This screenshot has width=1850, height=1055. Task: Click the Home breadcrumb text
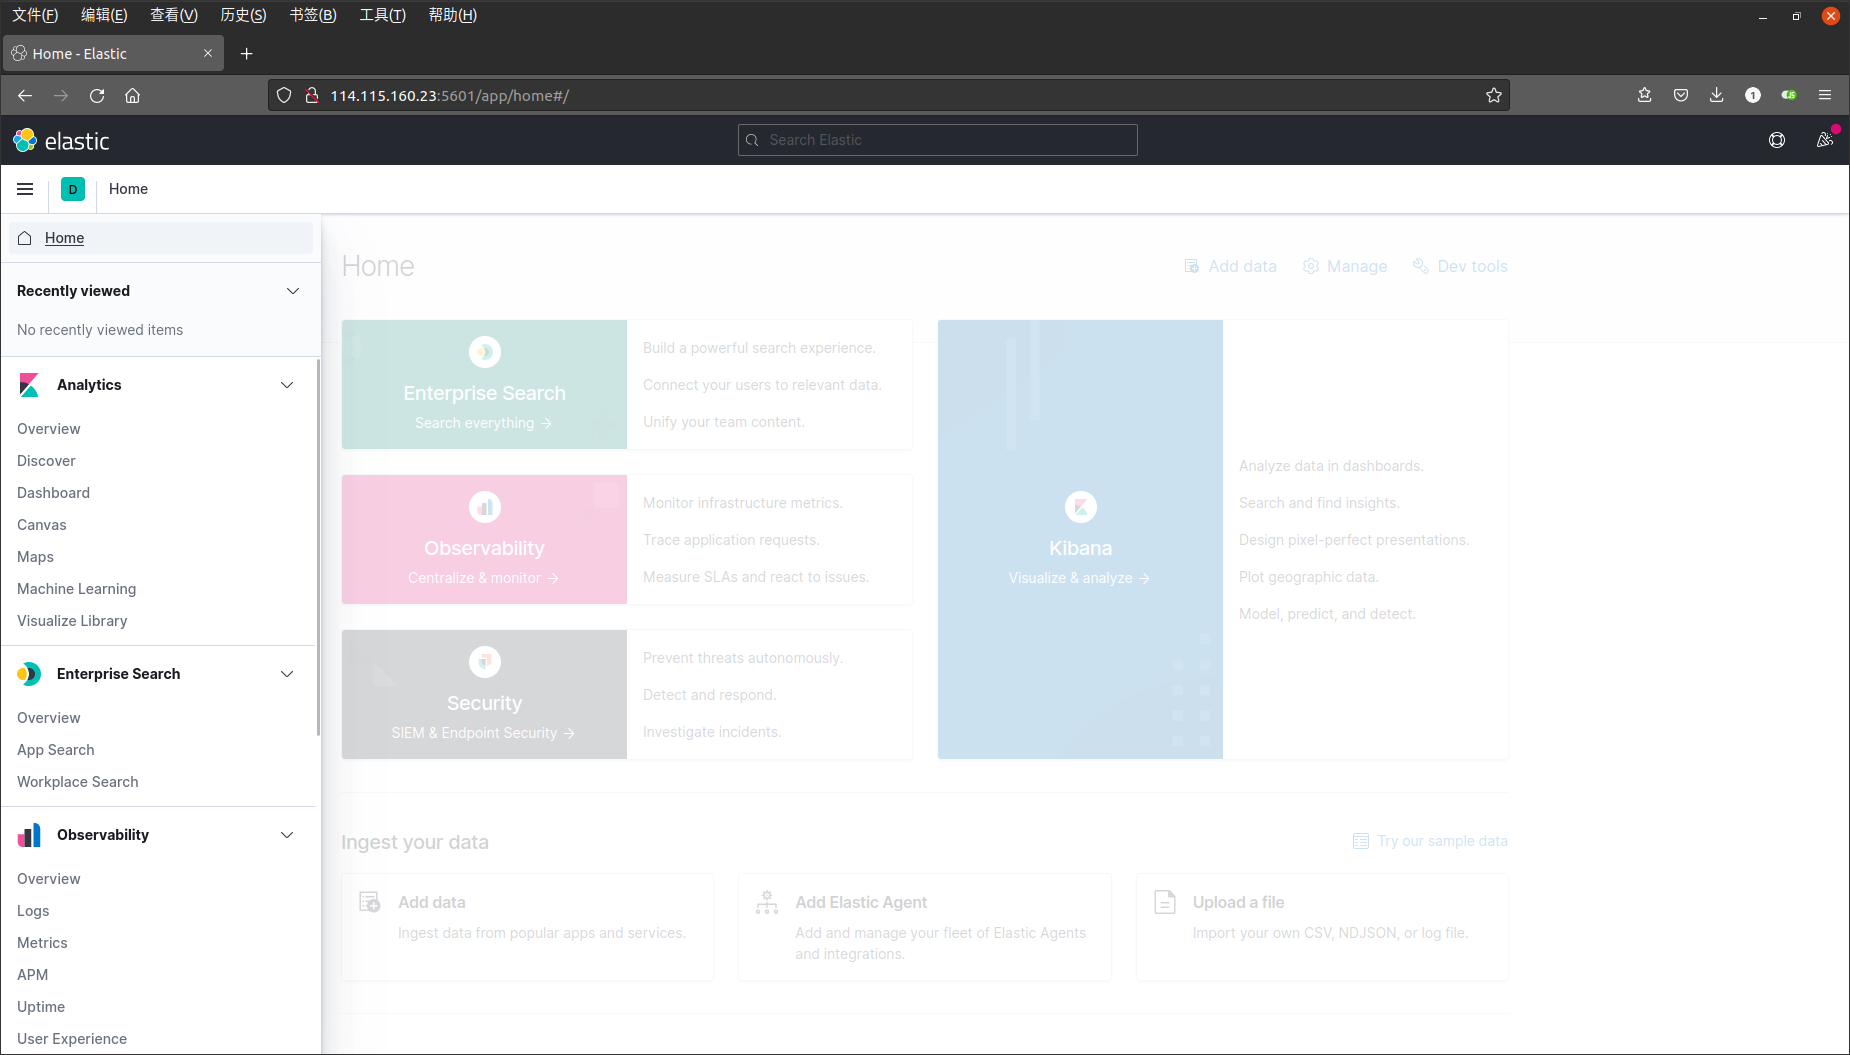pos(128,189)
